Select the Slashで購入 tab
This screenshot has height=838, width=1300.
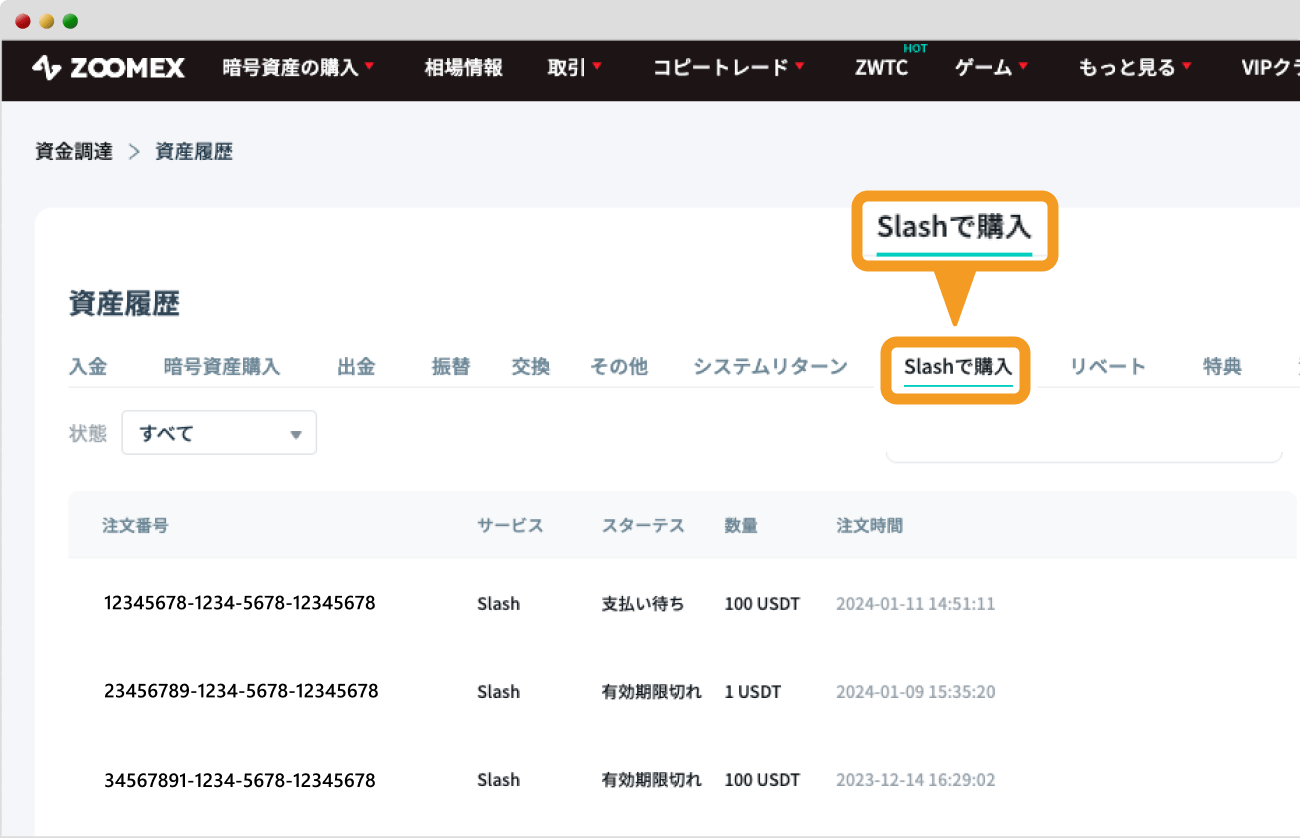pos(958,367)
